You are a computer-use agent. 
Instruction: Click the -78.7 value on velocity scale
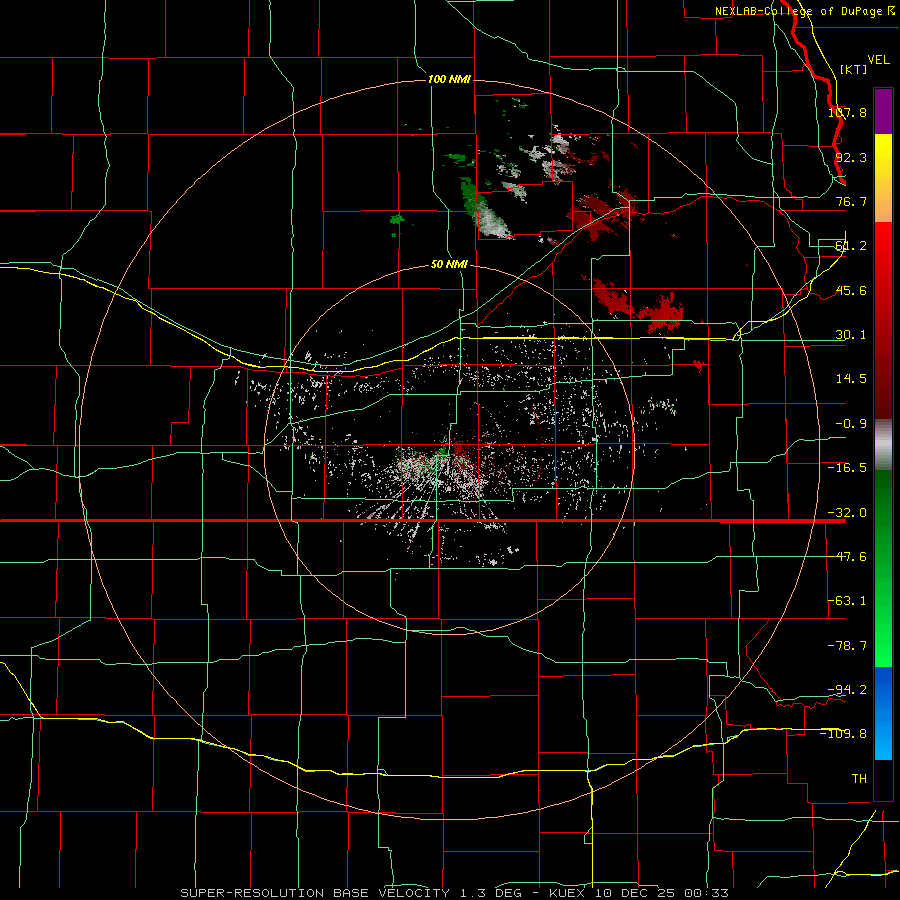(x=847, y=646)
